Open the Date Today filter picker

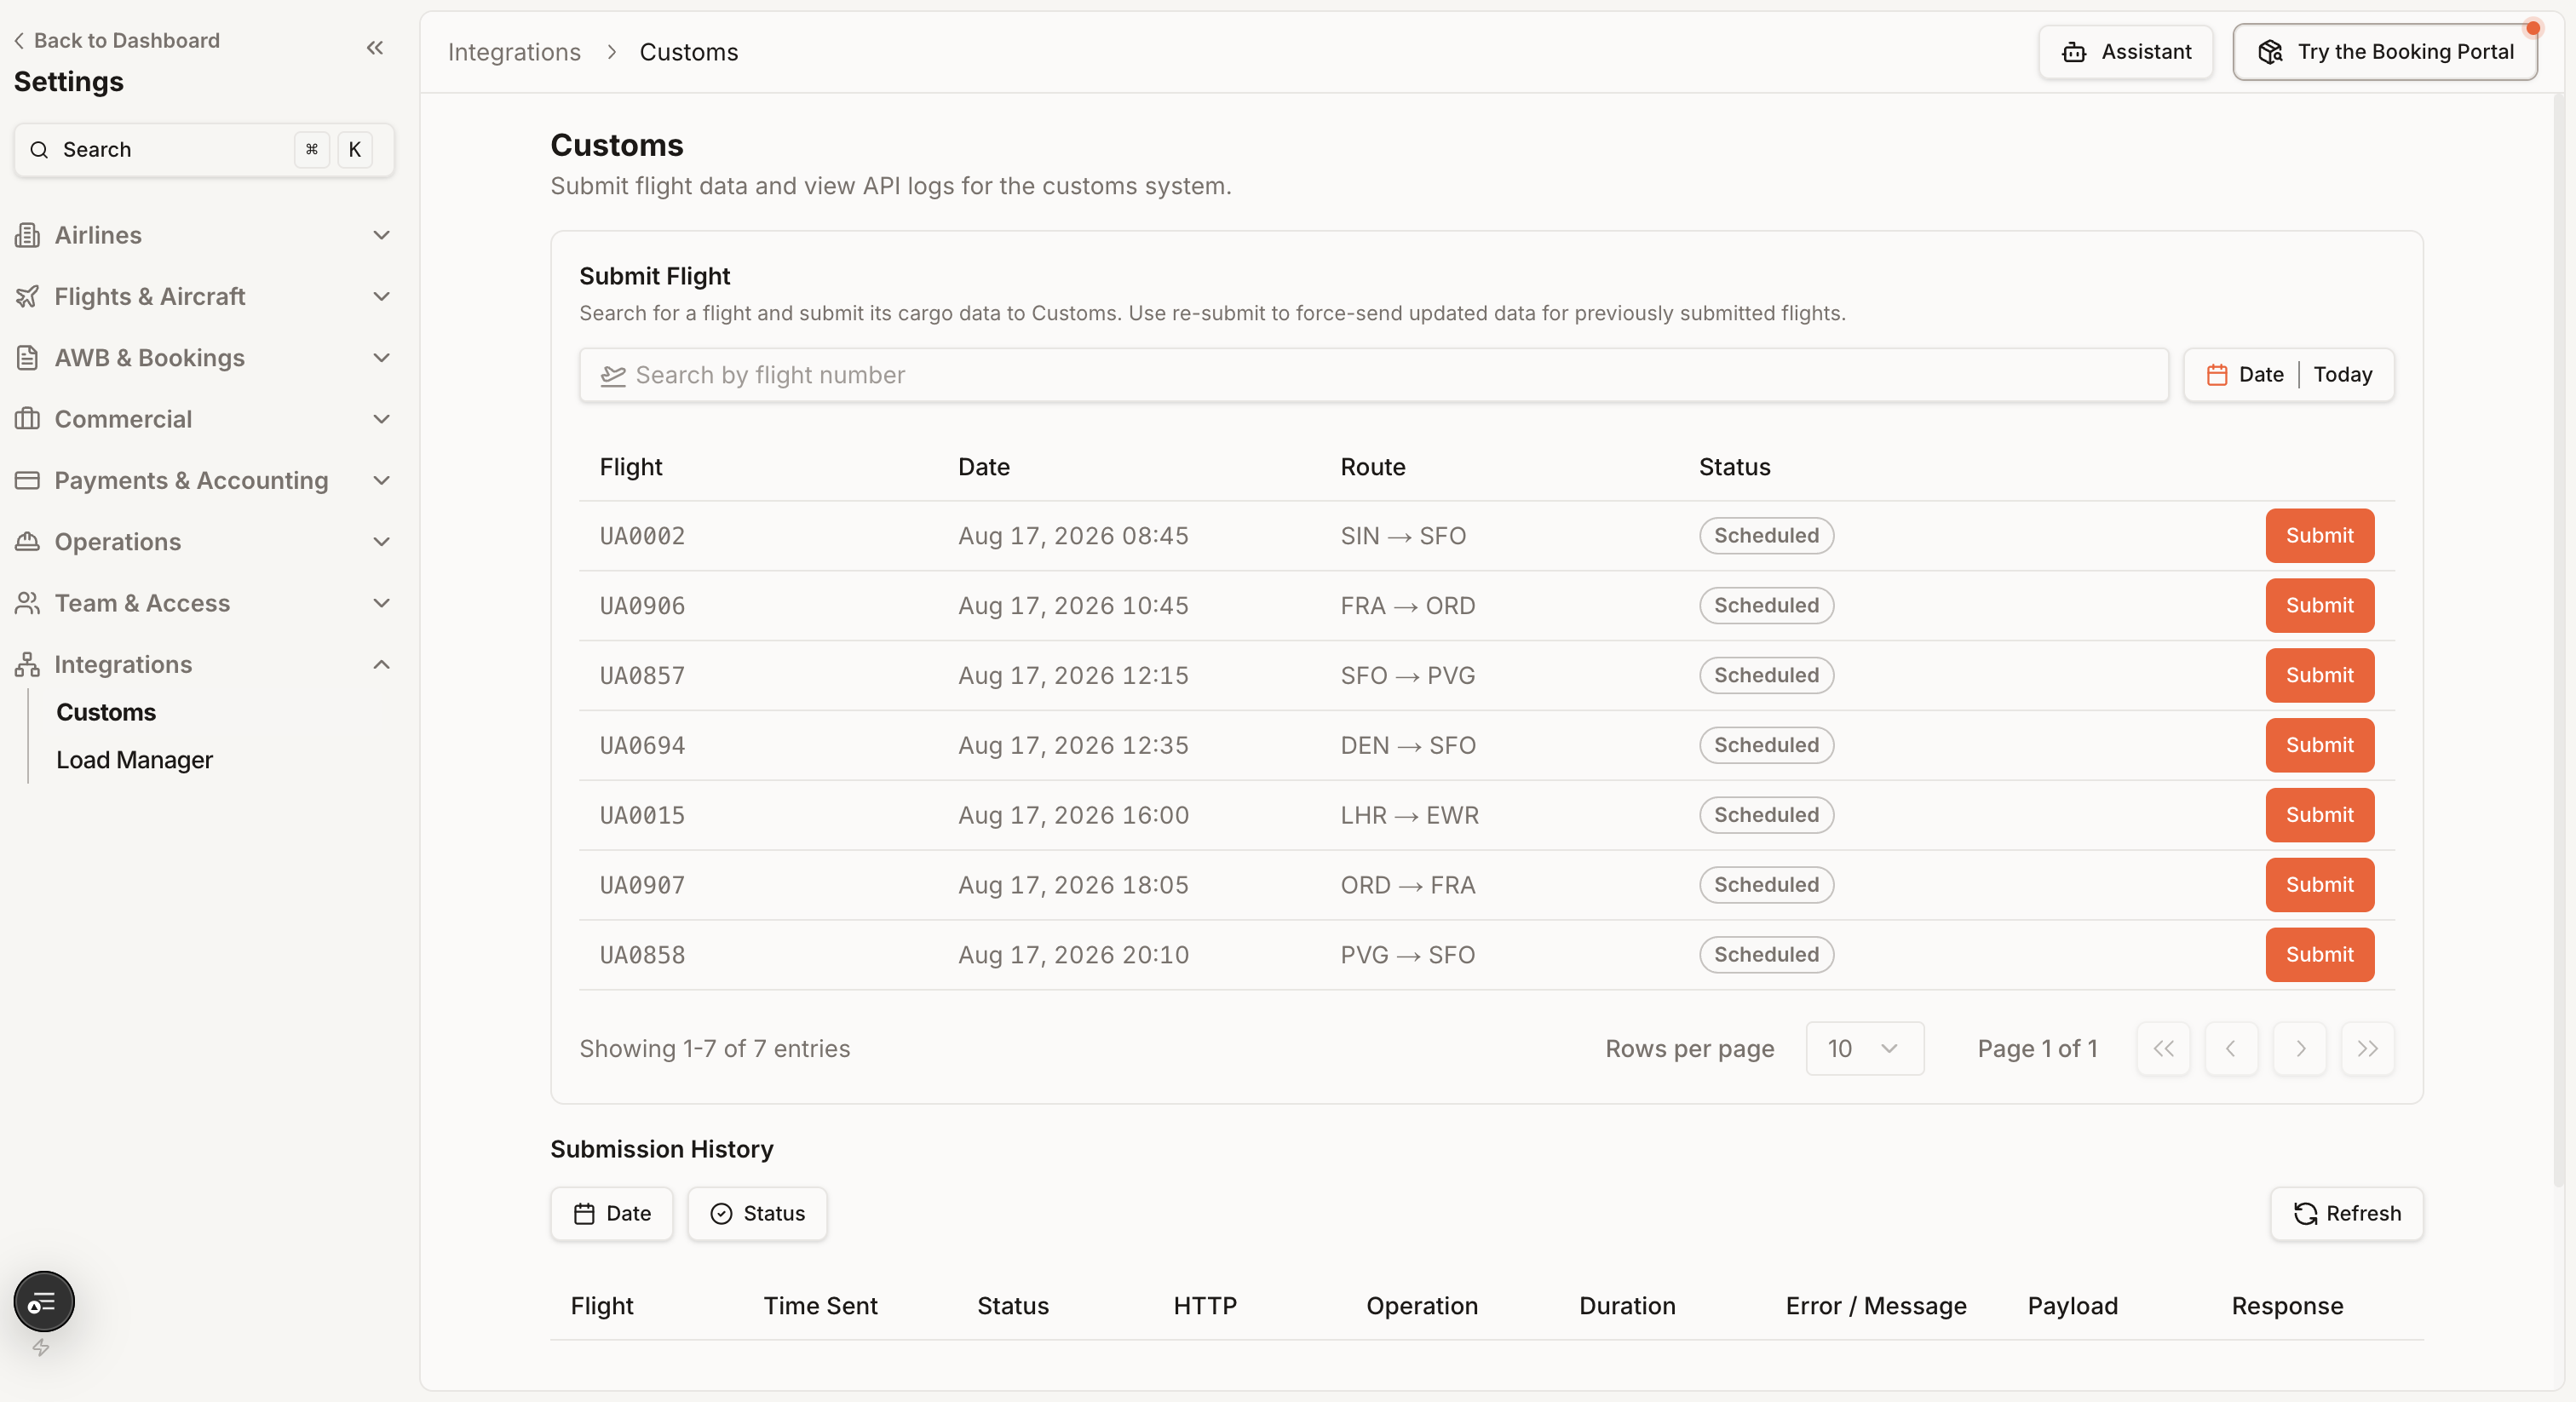pyautogui.click(x=2288, y=375)
